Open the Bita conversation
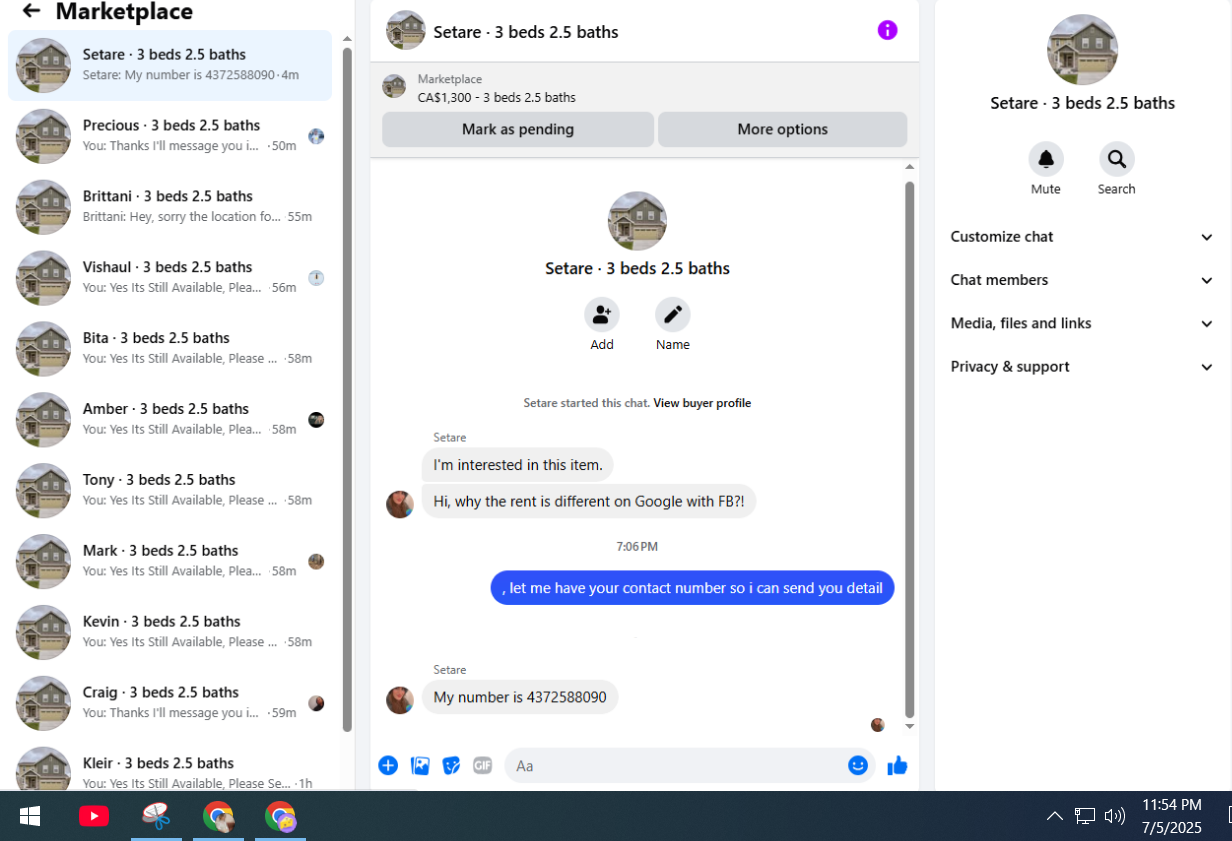This screenshot has height=841, width=1232. pyautogui.click(x=170, y=349)
